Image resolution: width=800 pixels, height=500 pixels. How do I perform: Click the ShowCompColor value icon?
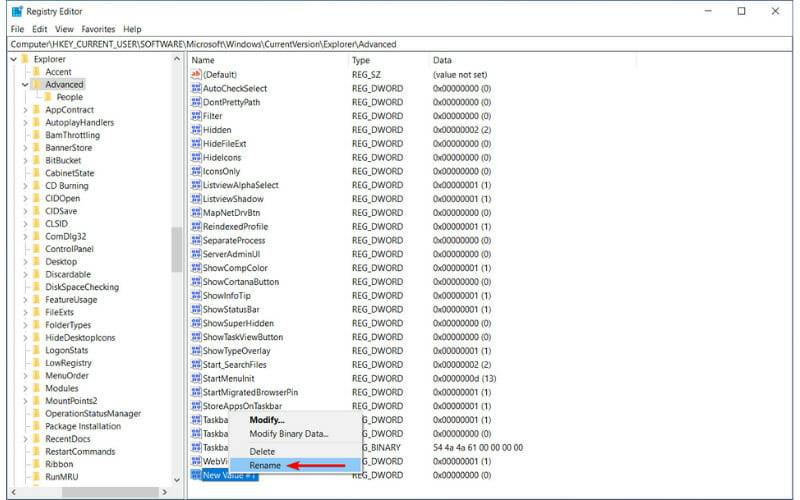tap(196, 267)
